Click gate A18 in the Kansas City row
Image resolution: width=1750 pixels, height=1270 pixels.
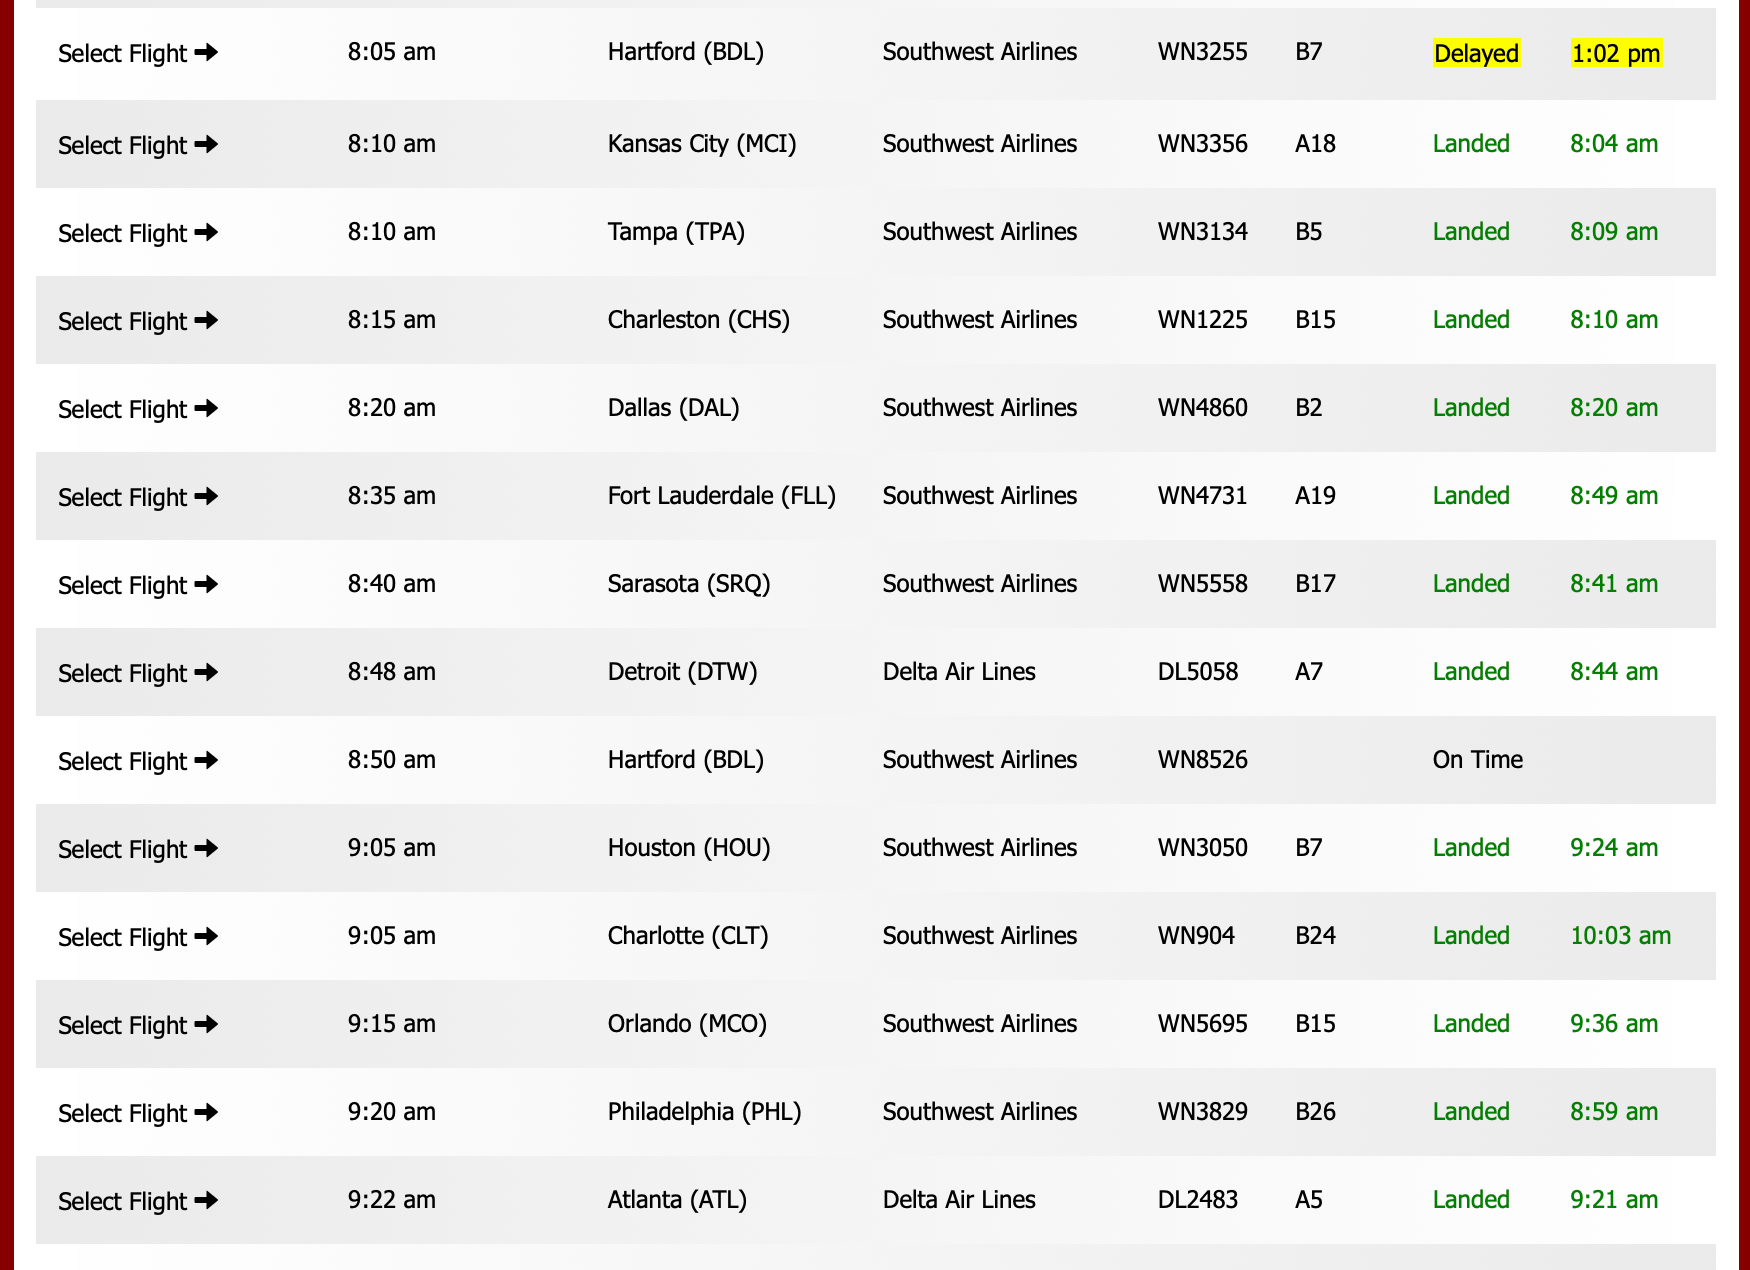click(1315, 143)
